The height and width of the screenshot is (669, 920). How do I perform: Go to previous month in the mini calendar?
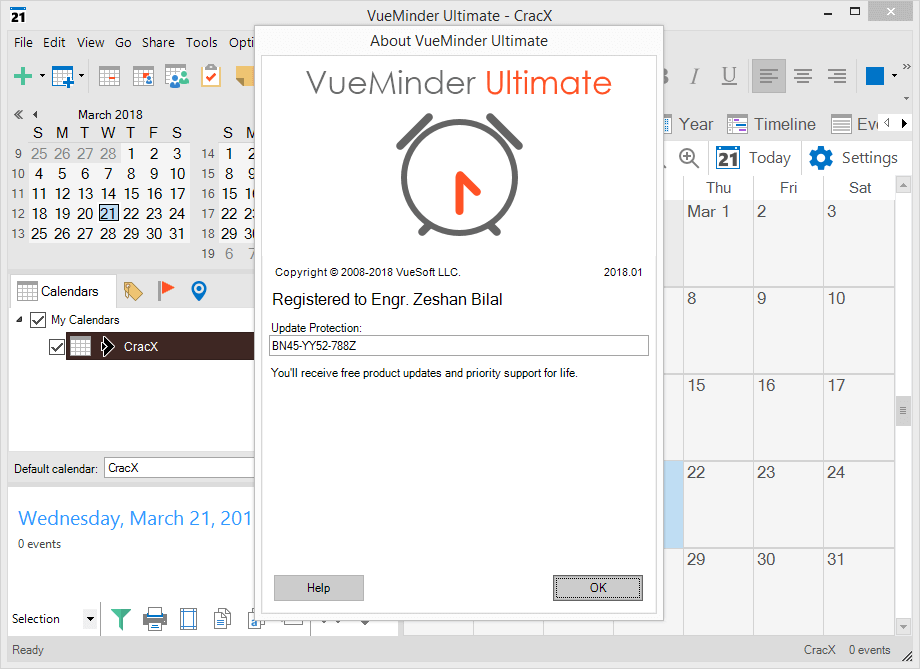point(36,114)
